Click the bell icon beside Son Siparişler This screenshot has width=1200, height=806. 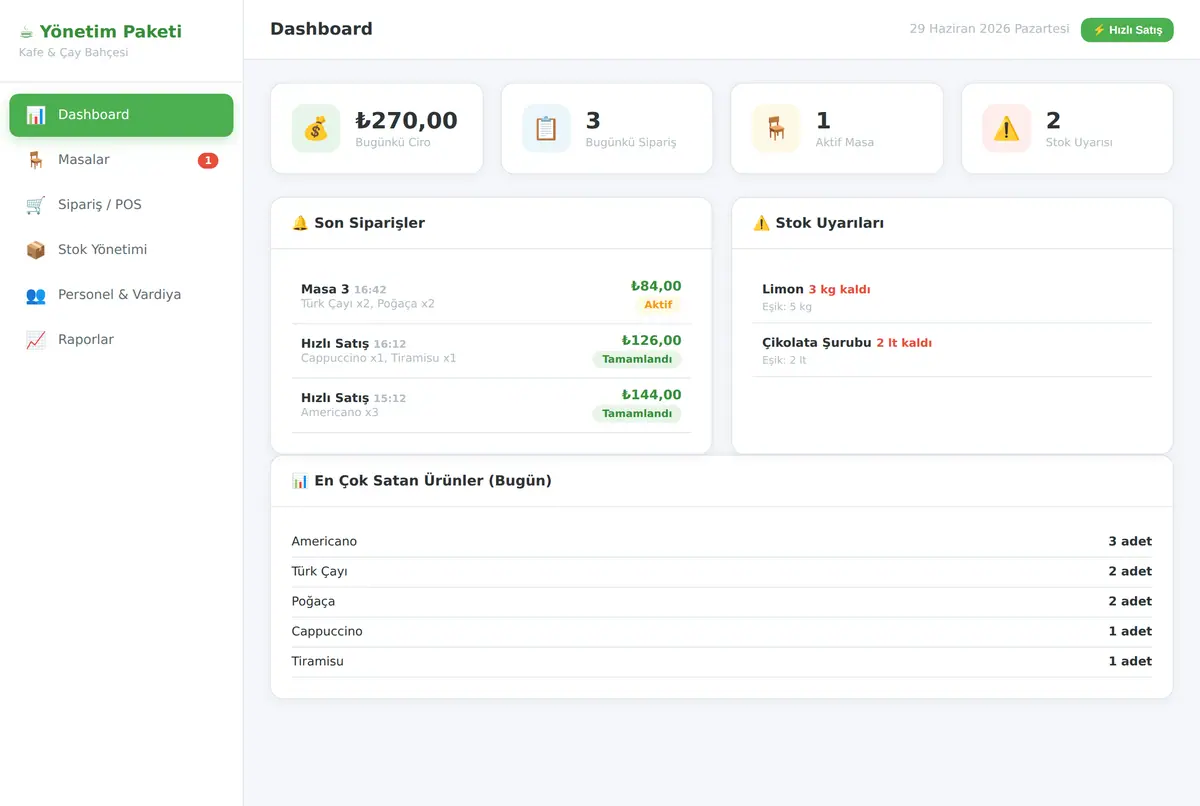point(300,223)
